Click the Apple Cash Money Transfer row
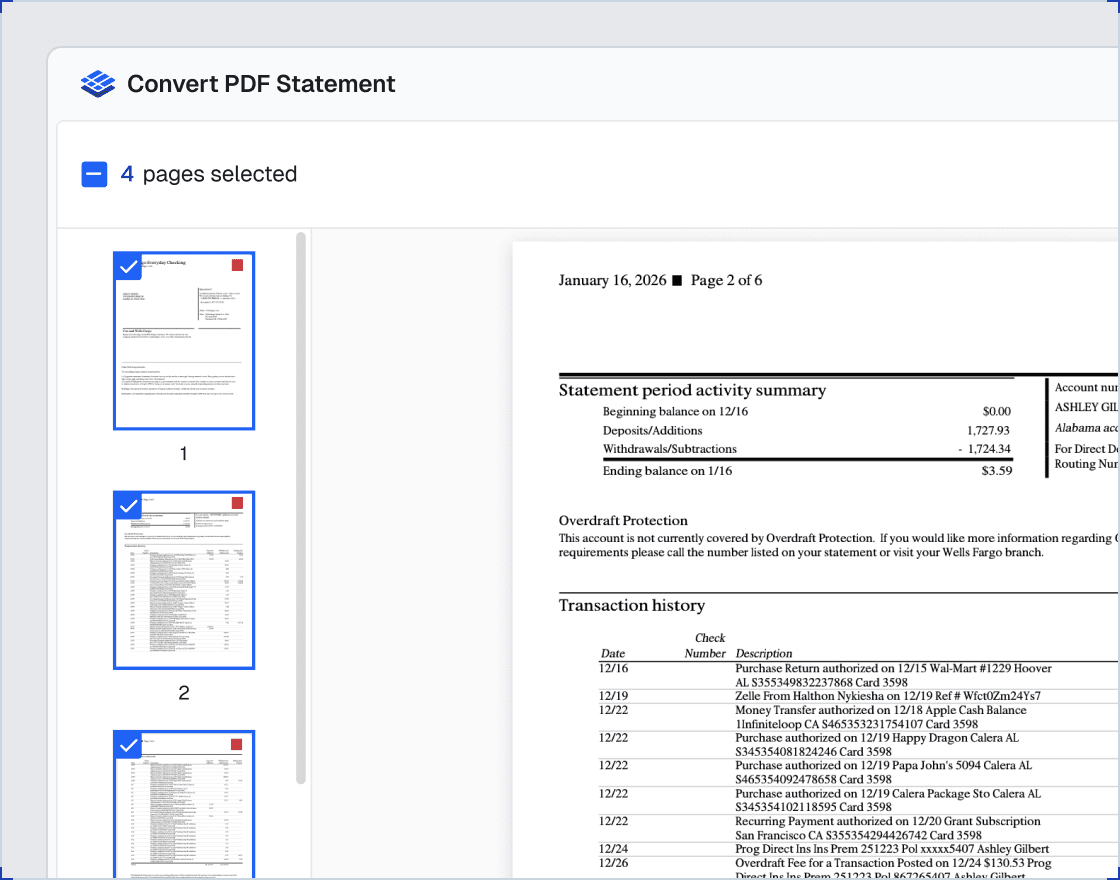Screen dimensions: 1120x880 [x=857, y=717]
